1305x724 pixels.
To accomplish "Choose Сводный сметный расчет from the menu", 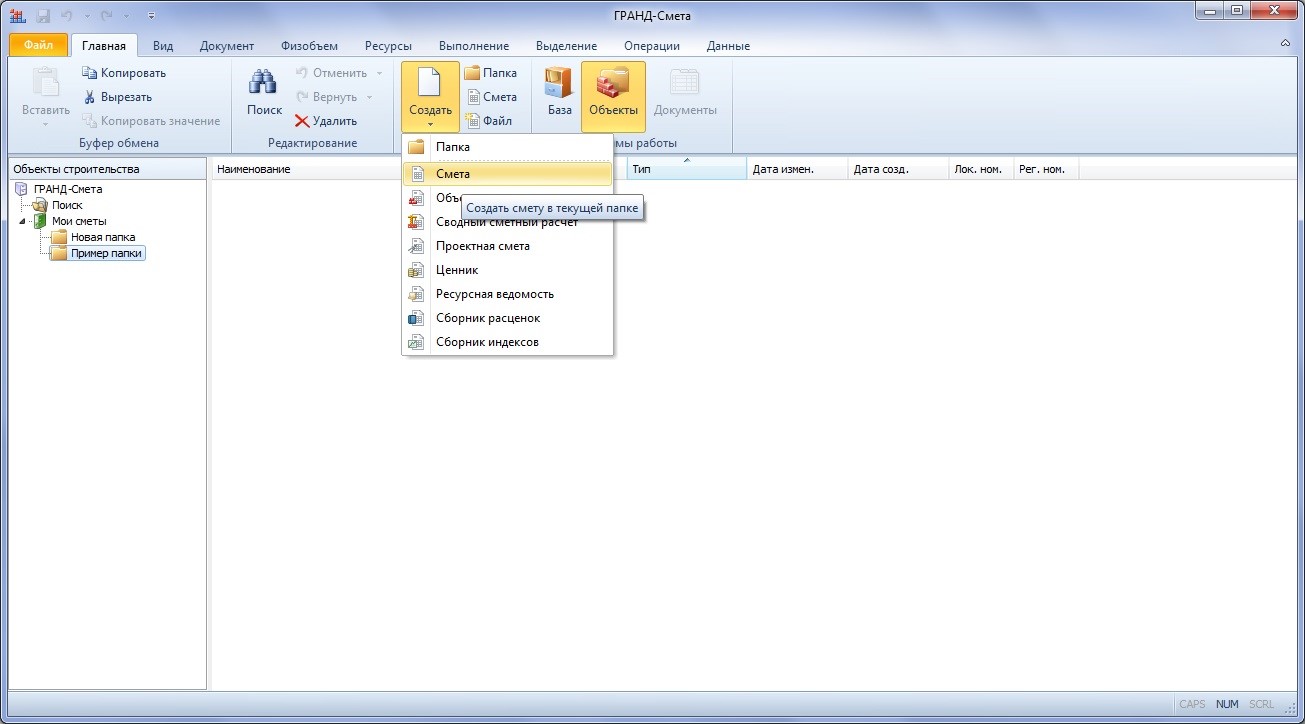I will click(x=507, y=222).
